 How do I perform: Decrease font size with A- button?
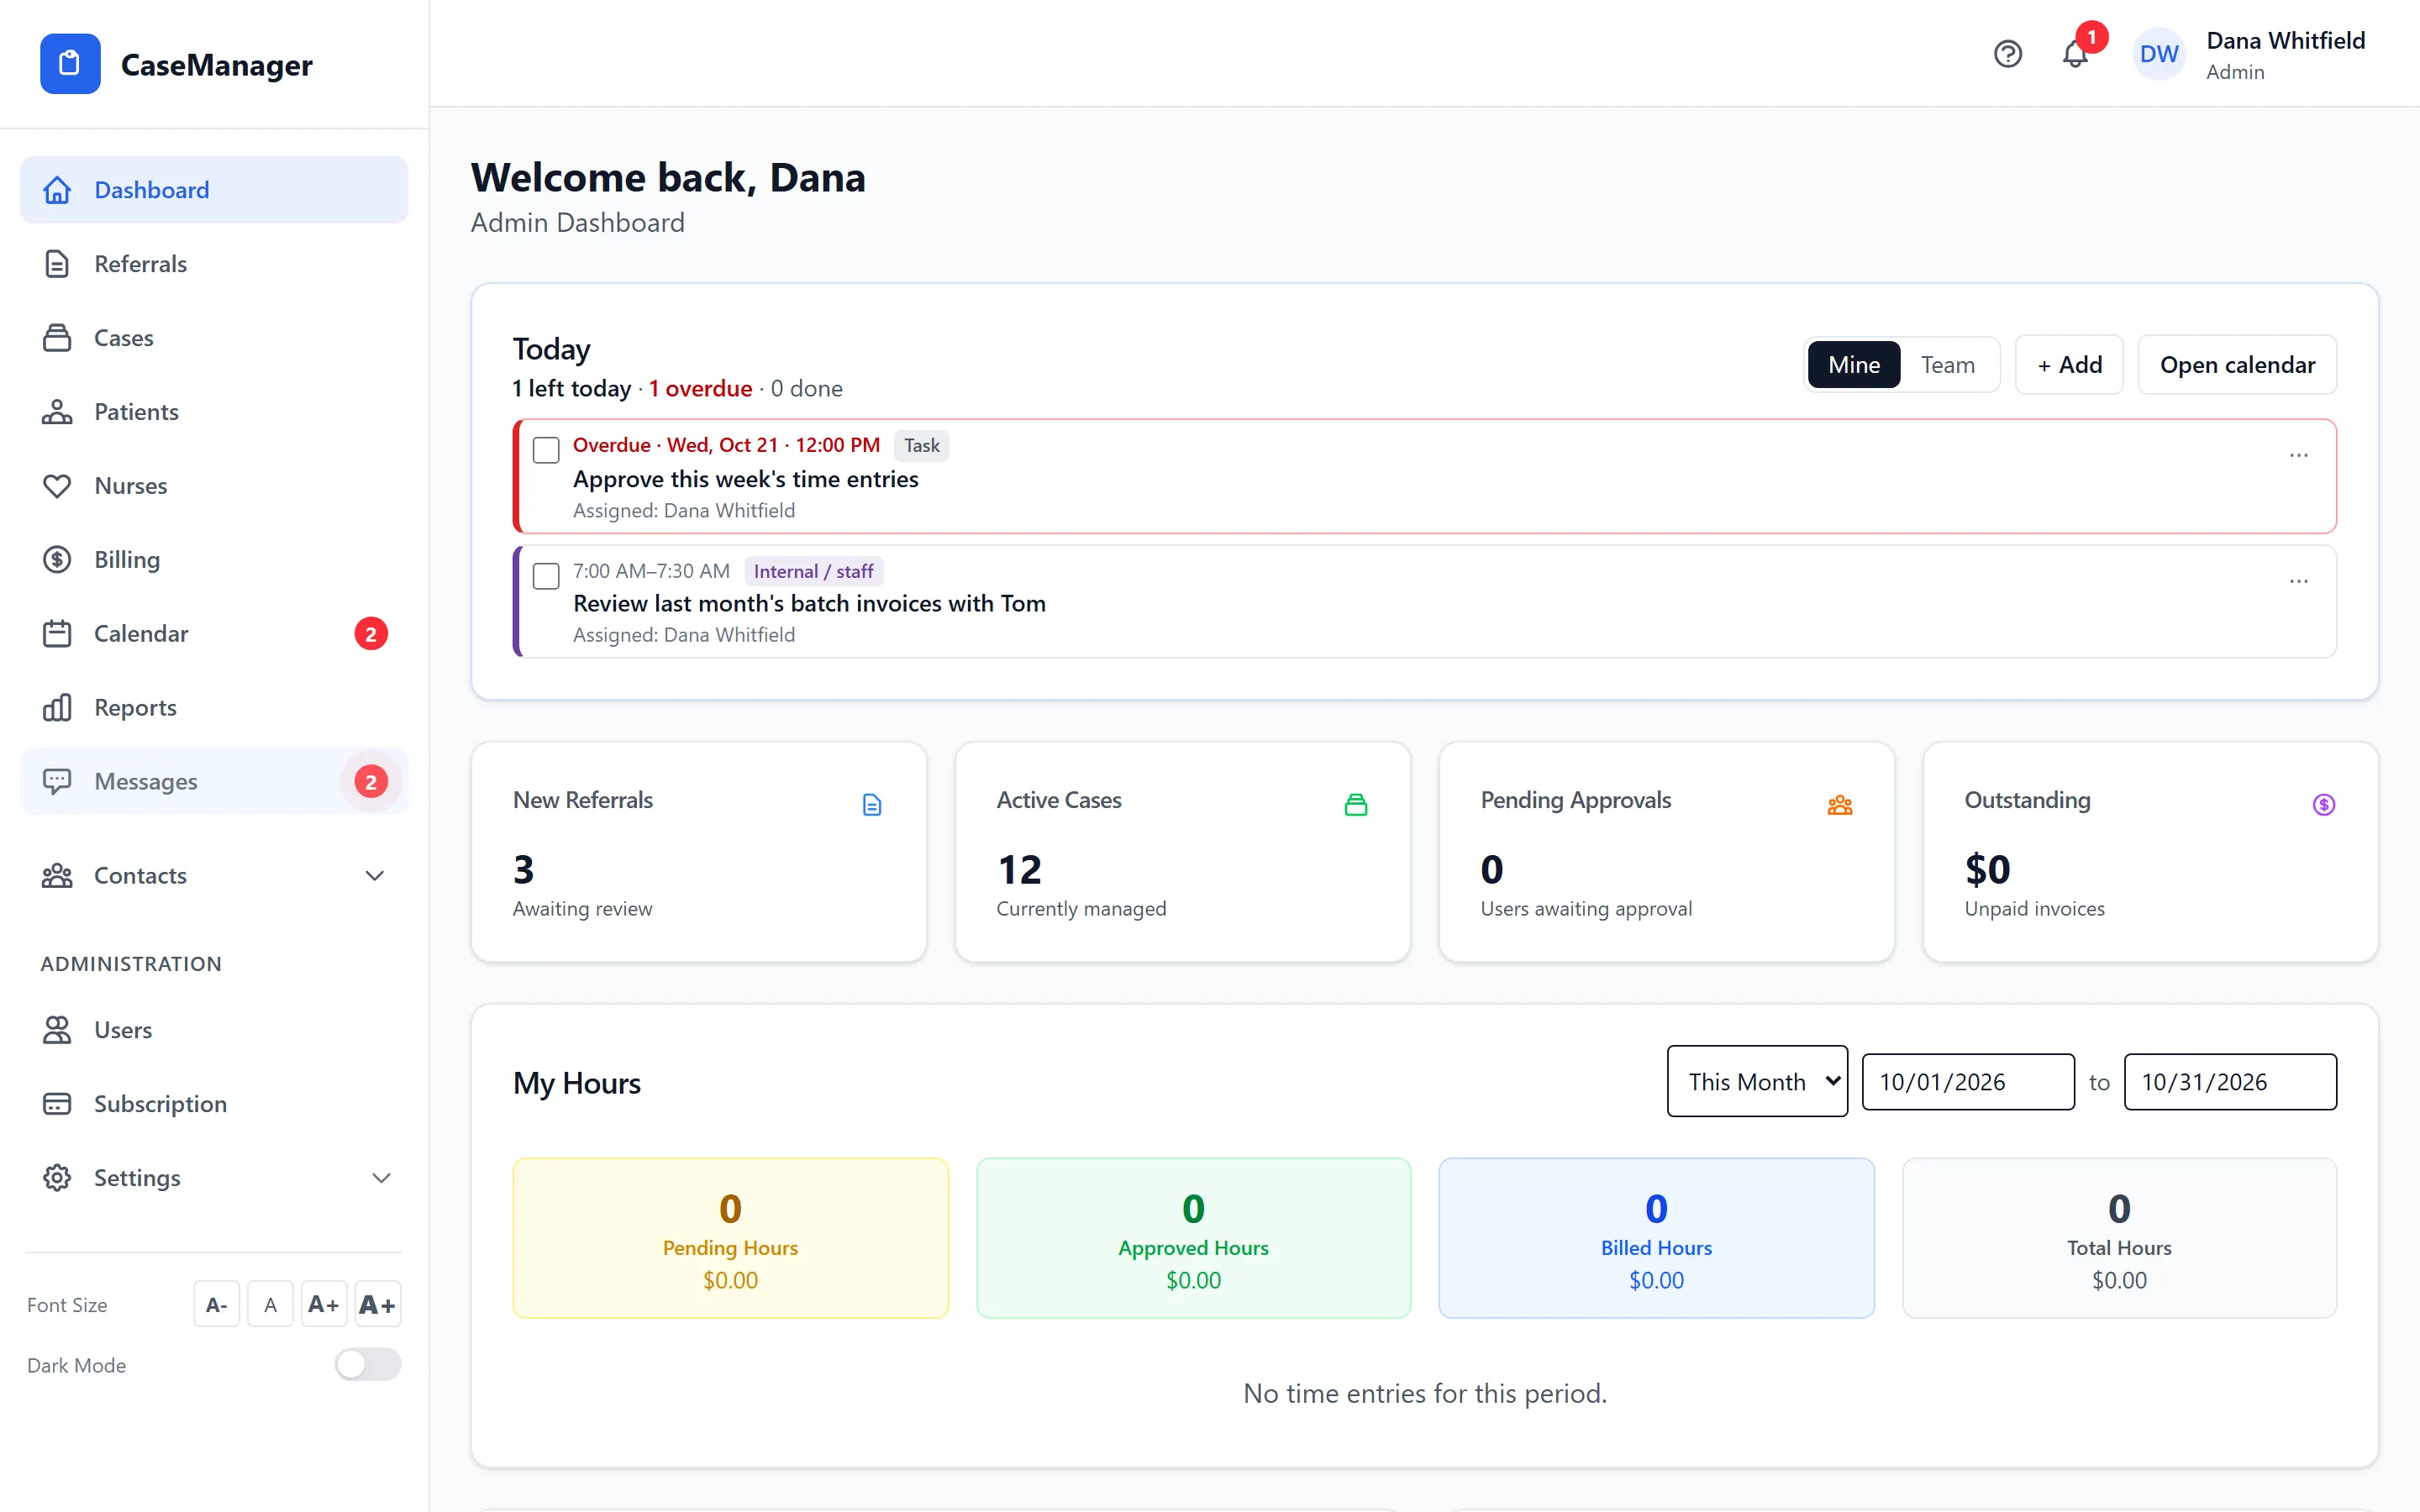click(x=216, y=1304)
